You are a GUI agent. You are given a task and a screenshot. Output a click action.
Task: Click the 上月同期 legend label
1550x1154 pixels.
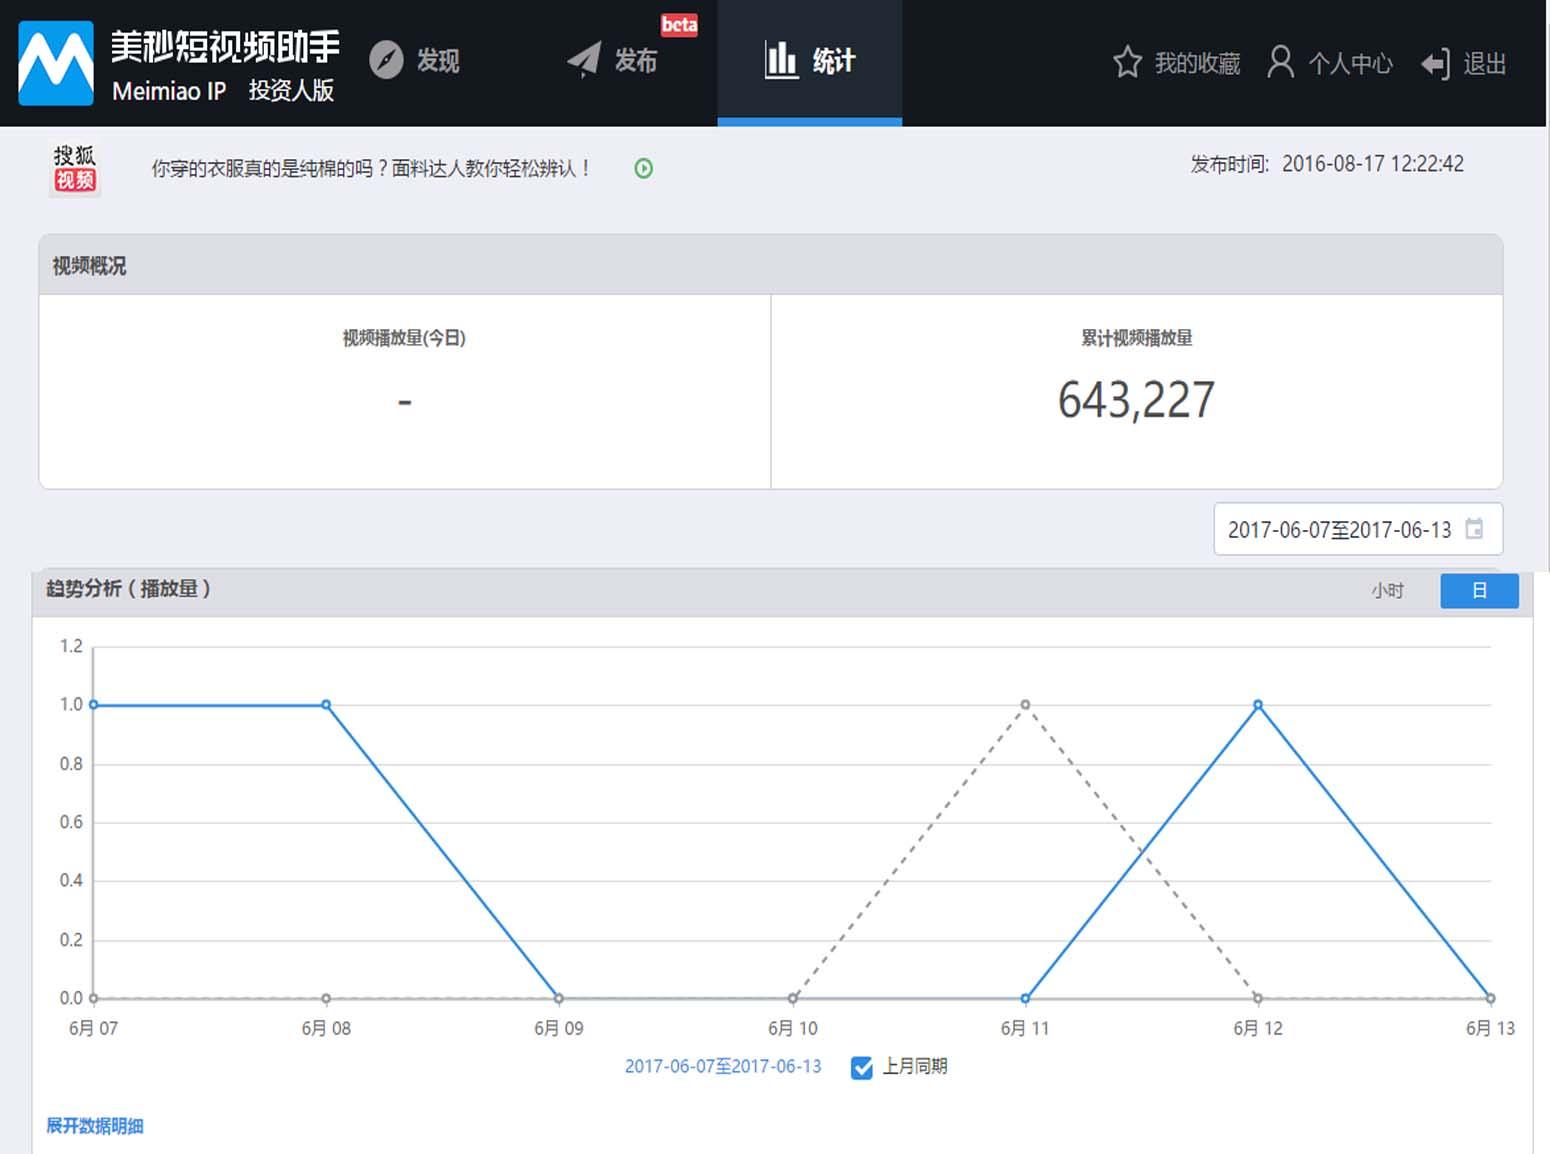[914, 1067]
